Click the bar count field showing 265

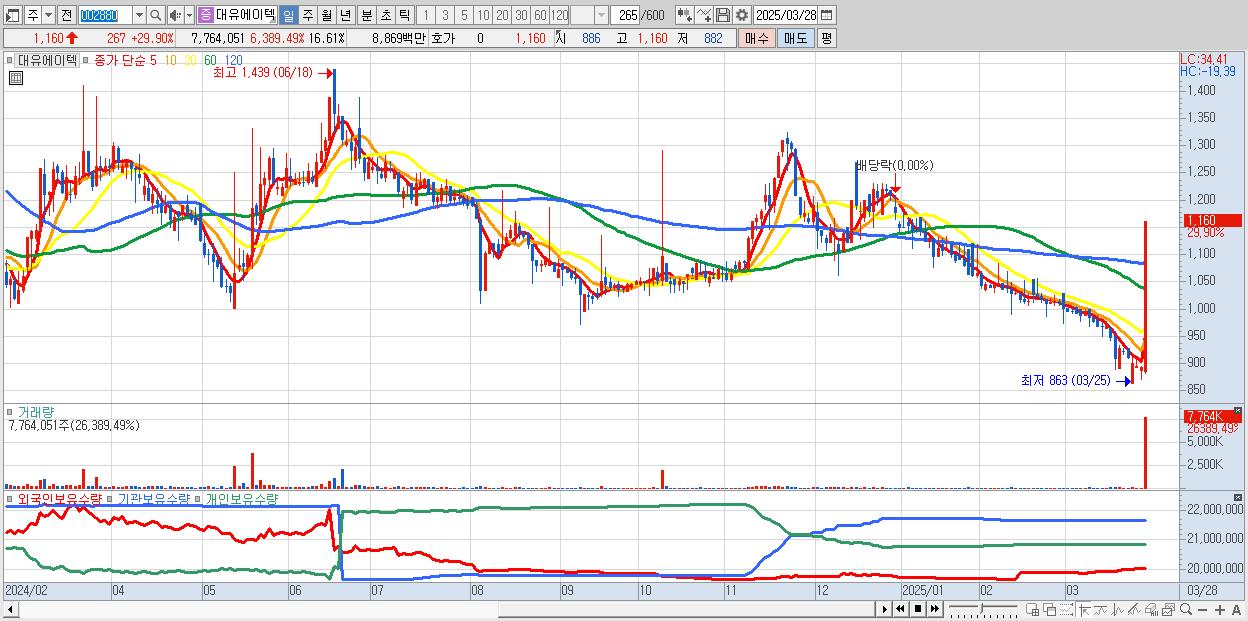tap(626, 15)
